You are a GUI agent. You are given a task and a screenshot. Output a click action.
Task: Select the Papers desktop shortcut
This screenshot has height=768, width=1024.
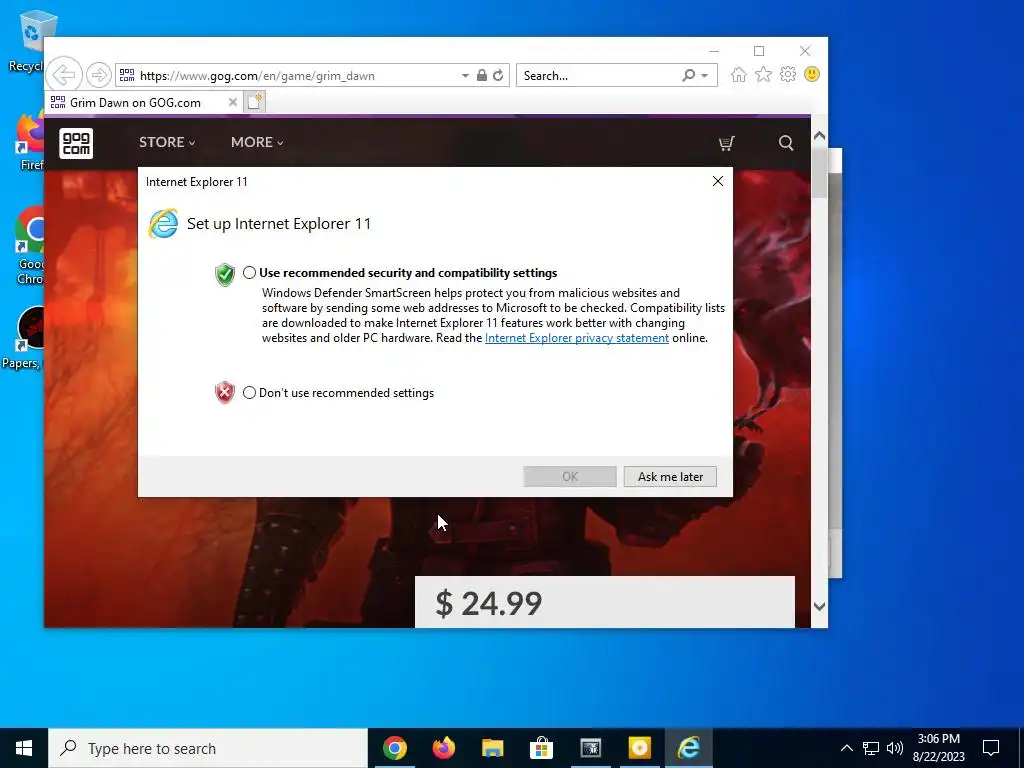click(x=24, y=338)
